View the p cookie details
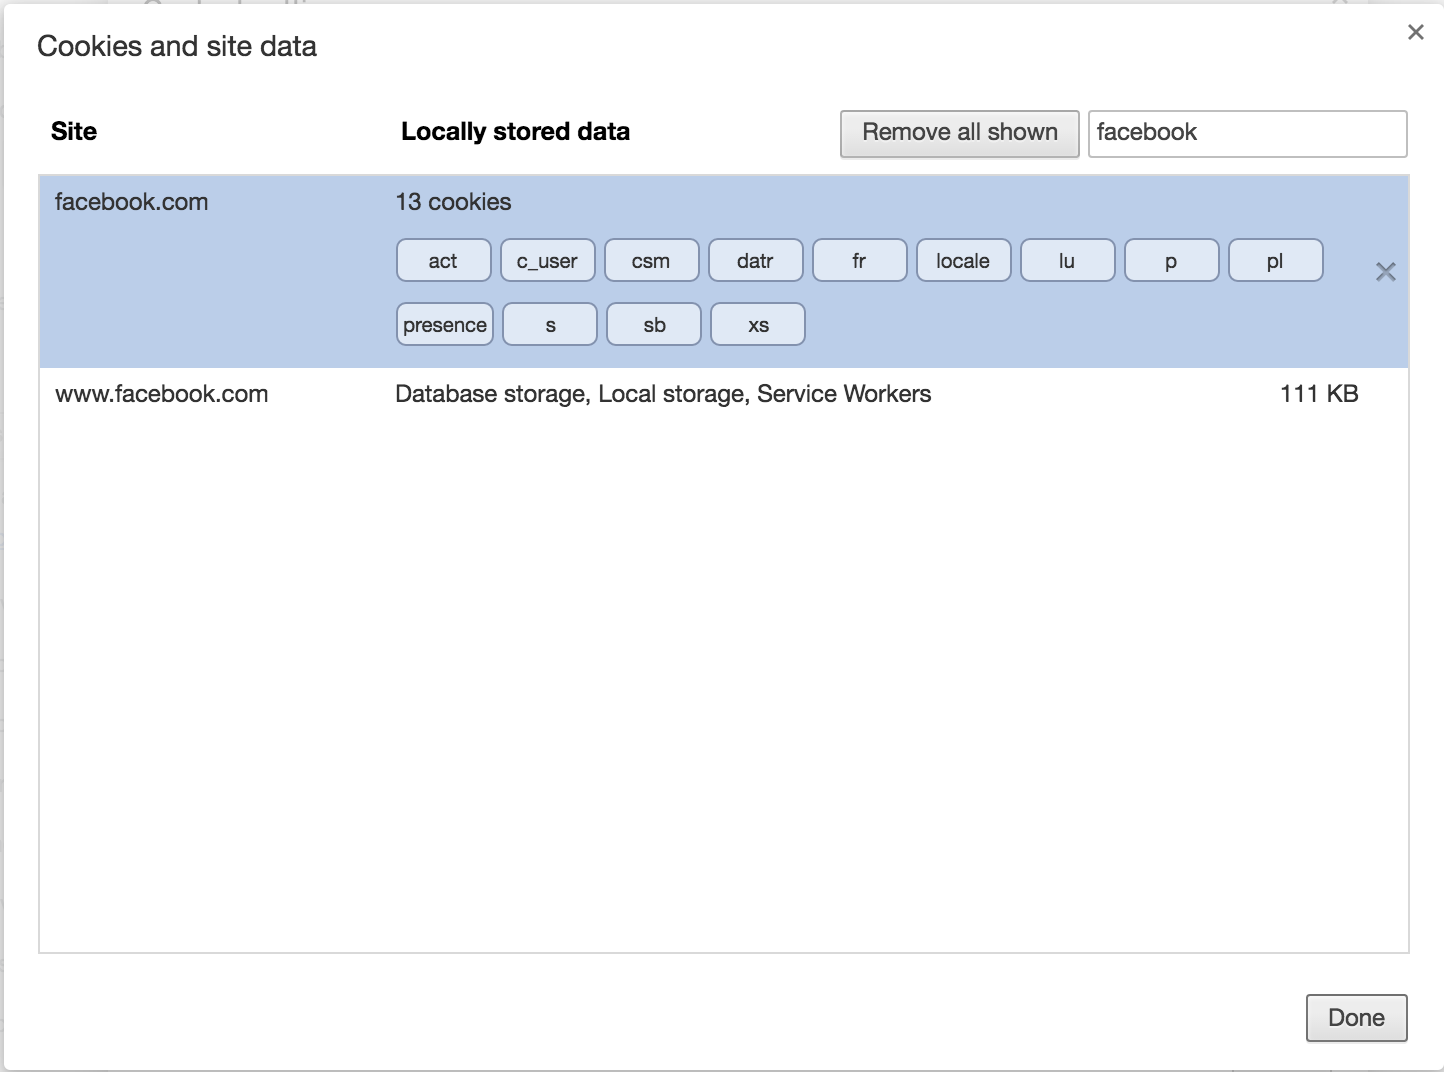Image resolution: width=1444 pixels, height=1072 pixels. [x=1171, y=261]
